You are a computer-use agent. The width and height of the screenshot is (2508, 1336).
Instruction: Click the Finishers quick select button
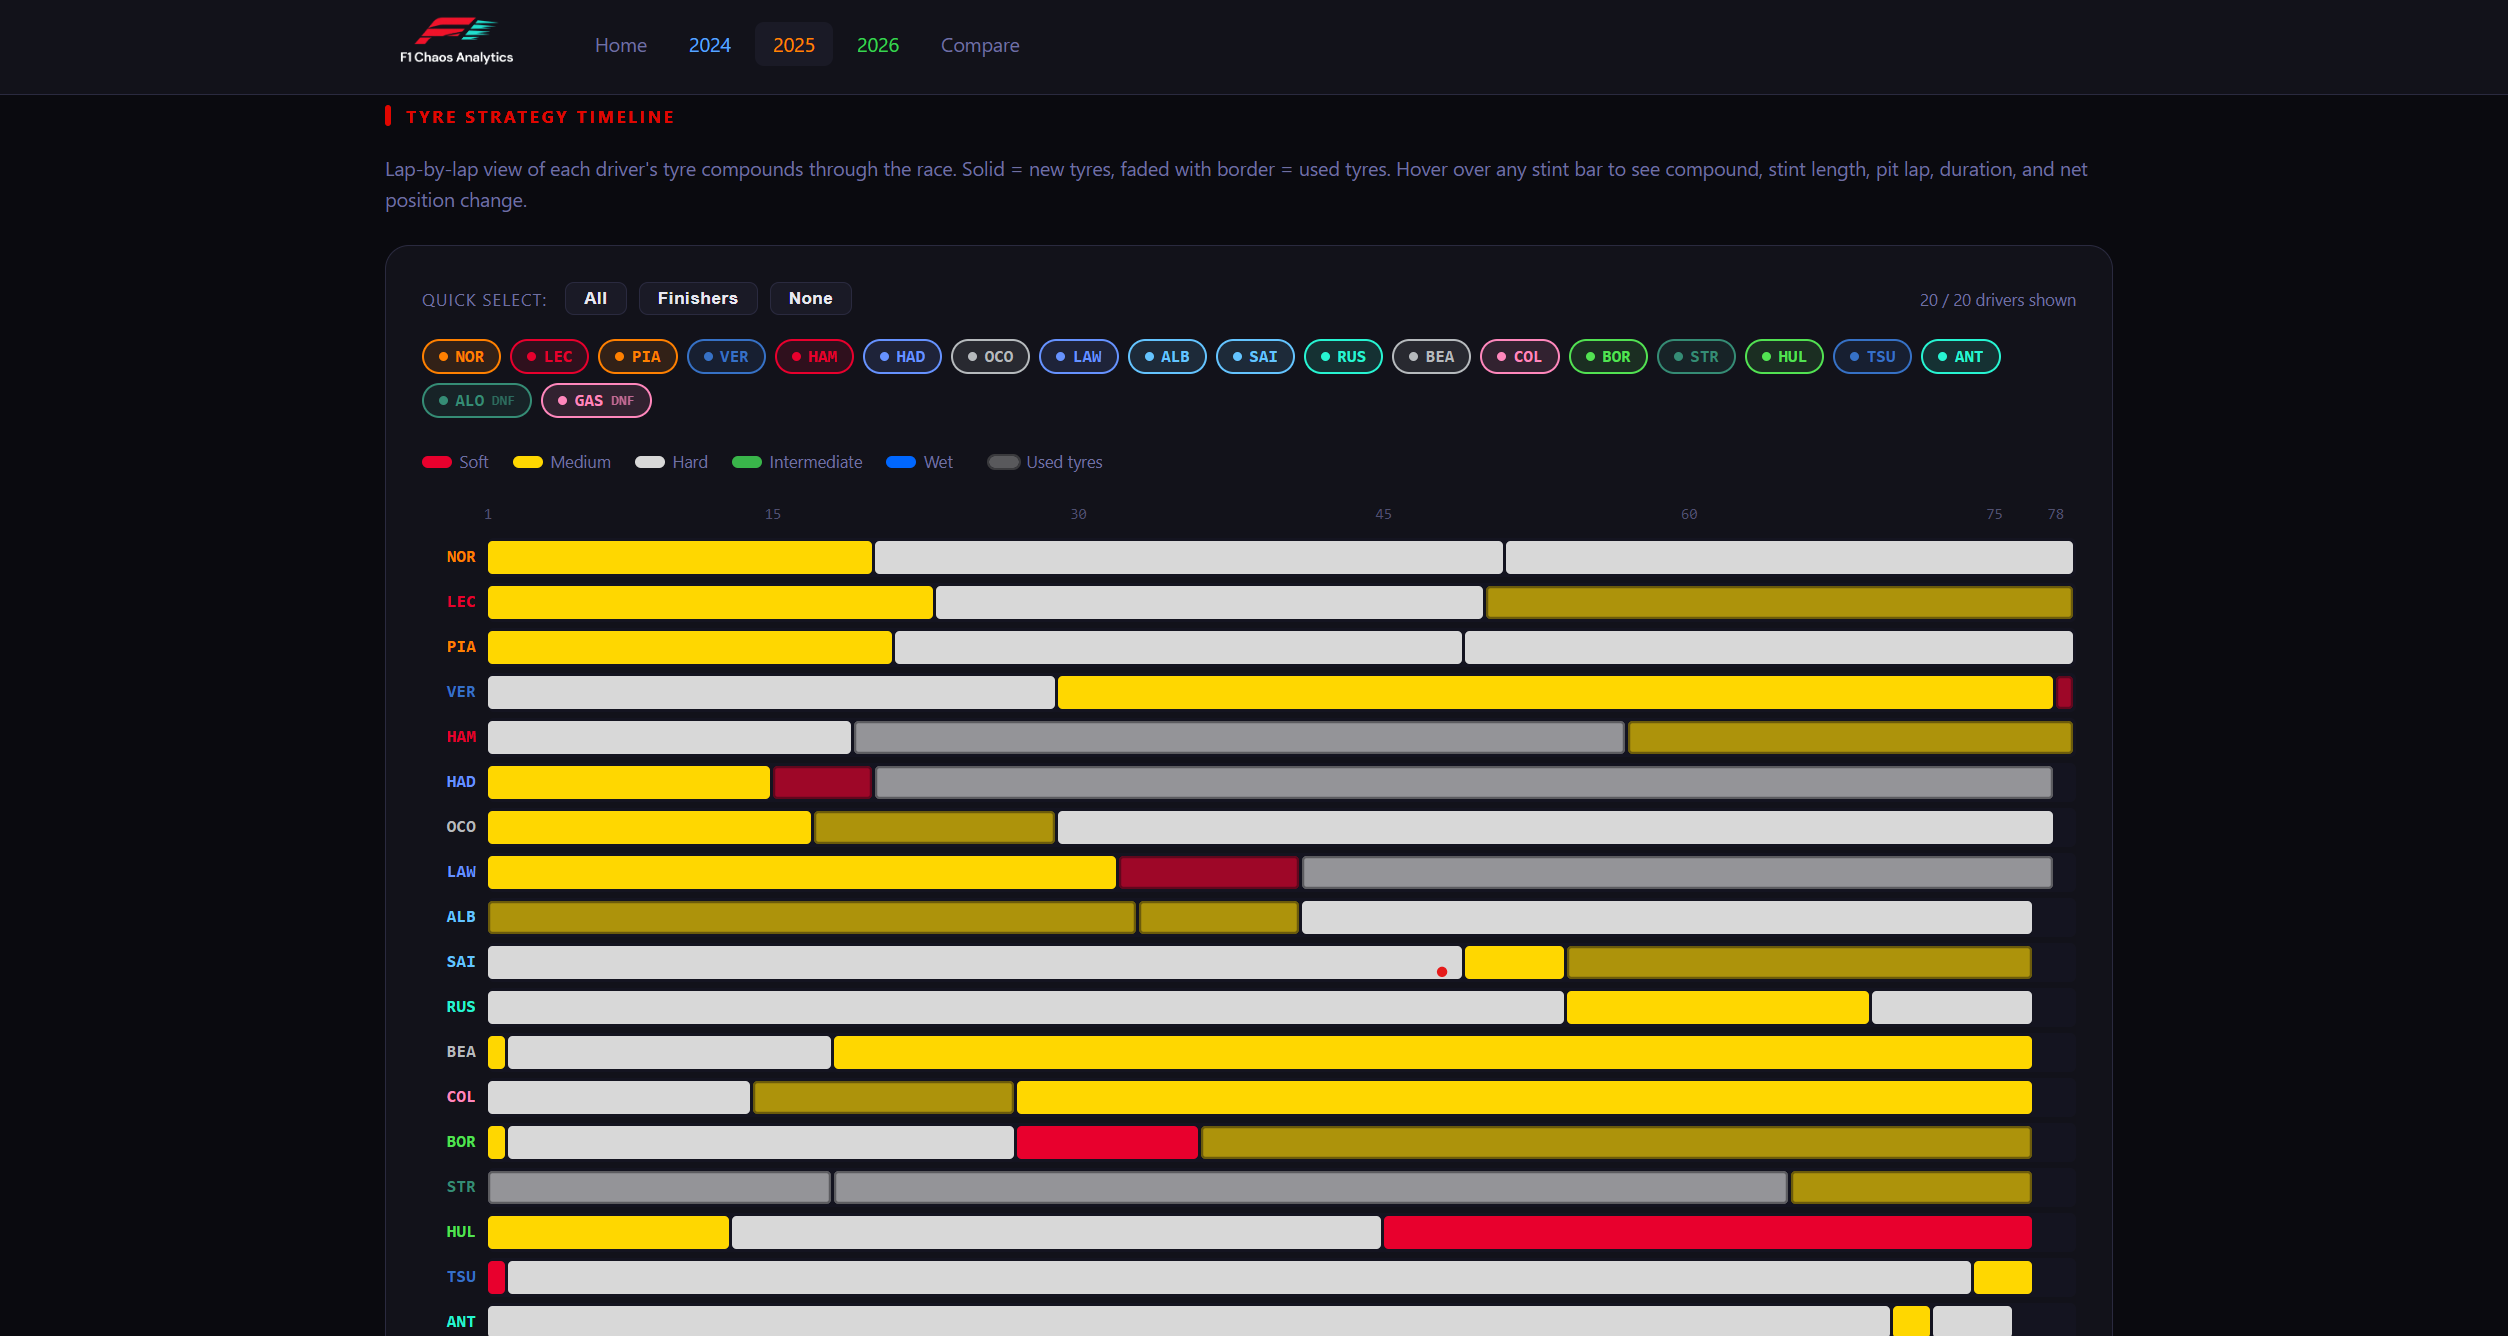697,298
